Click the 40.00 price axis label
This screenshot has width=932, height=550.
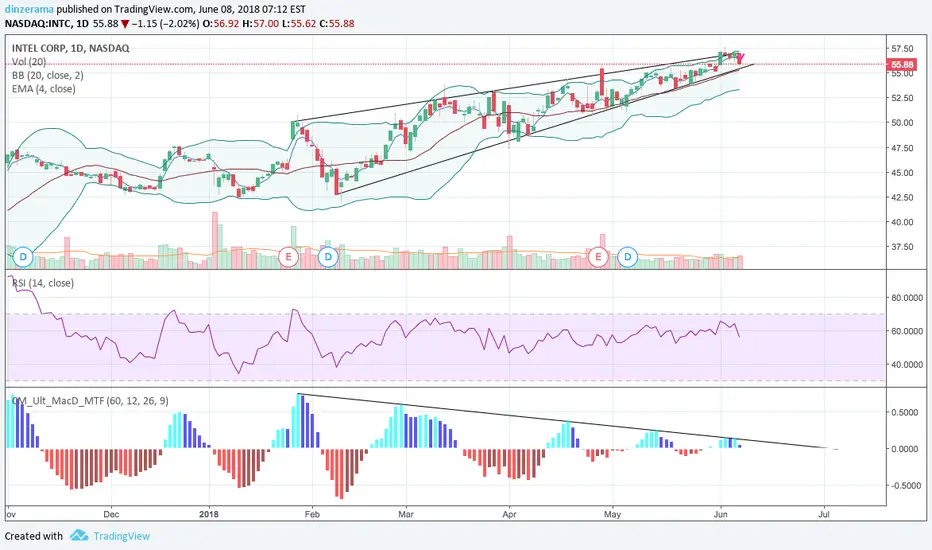point(902,222)
